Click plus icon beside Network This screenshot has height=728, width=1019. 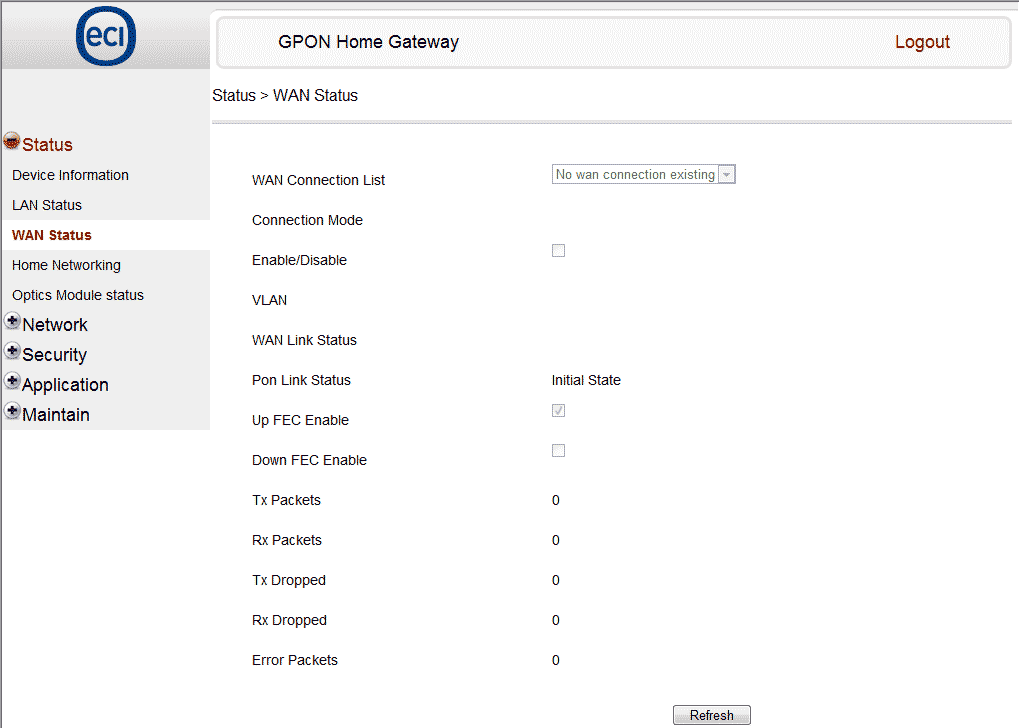coord(12,322)
